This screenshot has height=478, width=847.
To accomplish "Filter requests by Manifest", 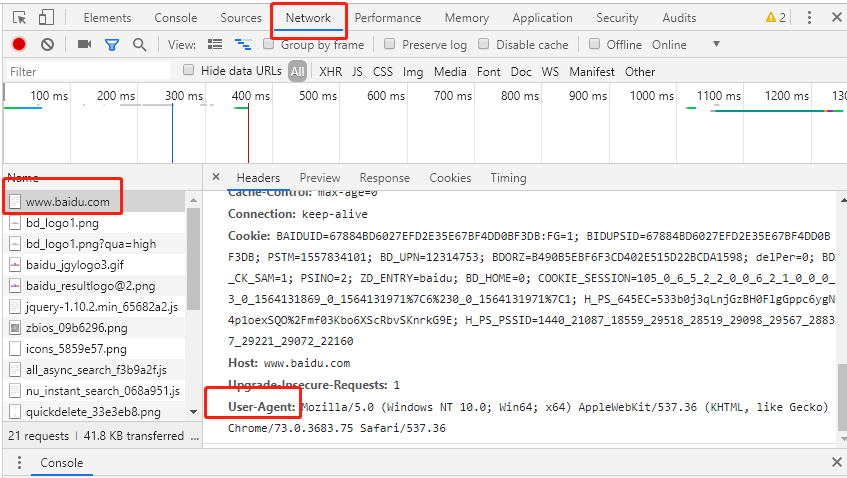I will click(591, 71).
